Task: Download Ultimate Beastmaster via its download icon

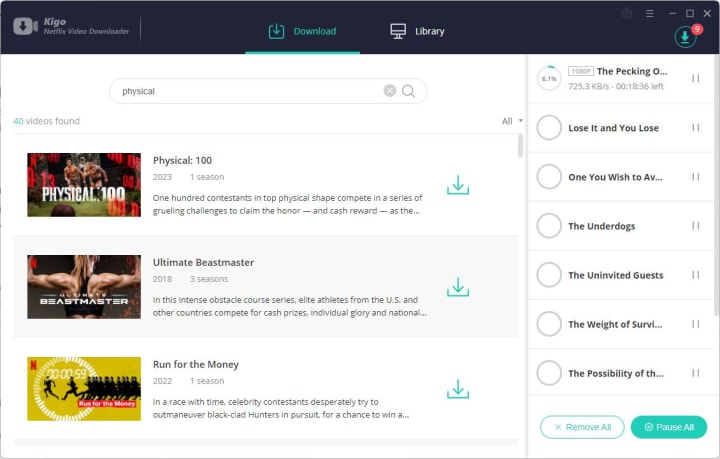Action: pyautogui.click(x=458, y=287)
